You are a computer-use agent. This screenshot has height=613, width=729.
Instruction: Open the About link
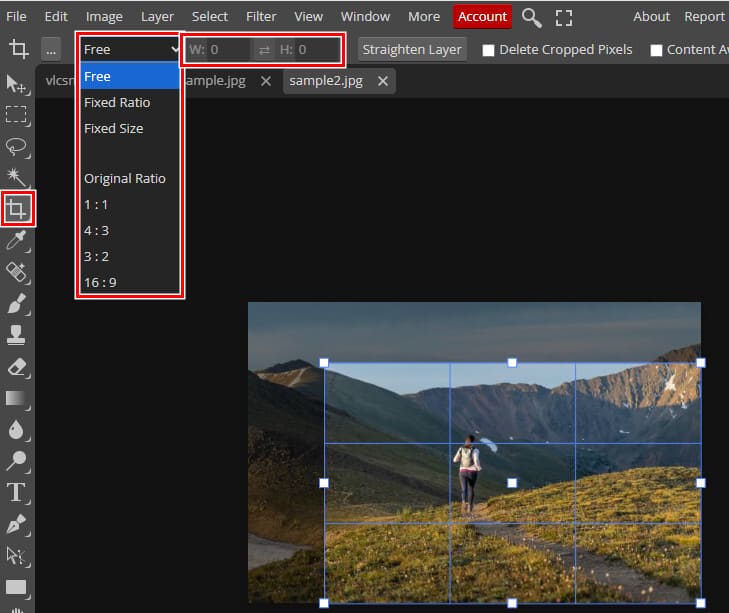[651, 17]
